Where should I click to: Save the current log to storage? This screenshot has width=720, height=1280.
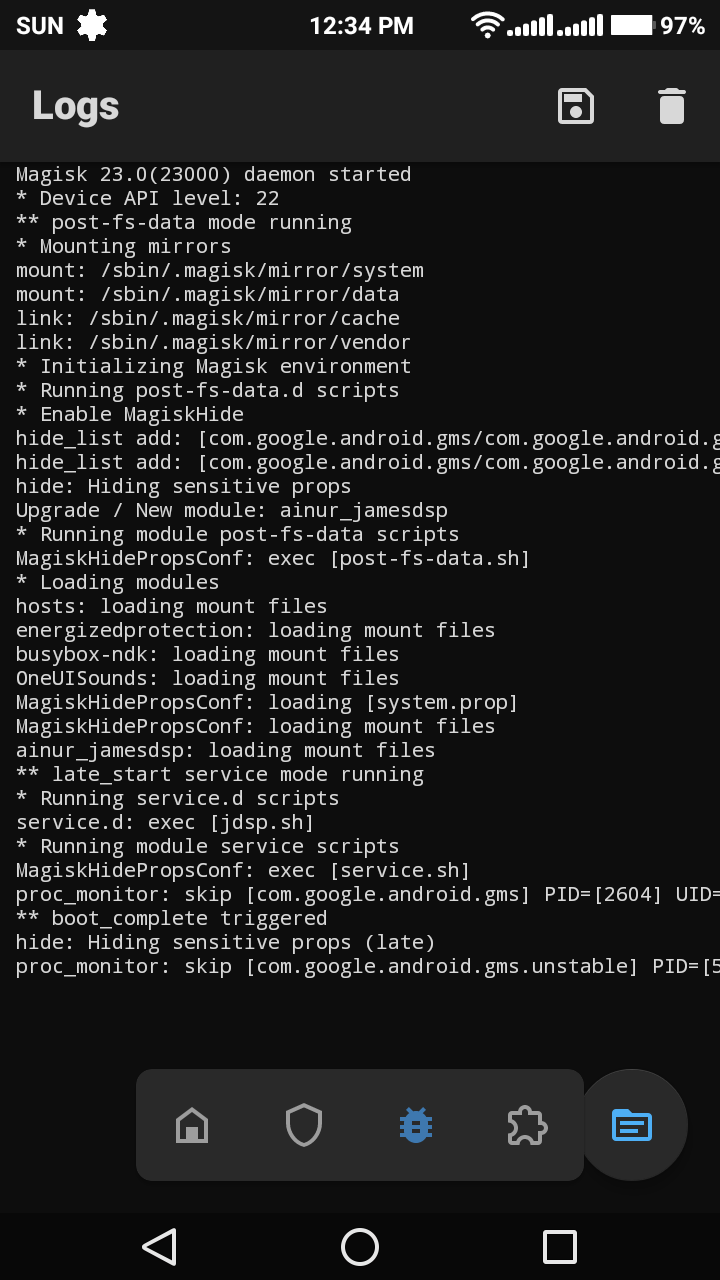pyautogui.click(x=574, y=105)
